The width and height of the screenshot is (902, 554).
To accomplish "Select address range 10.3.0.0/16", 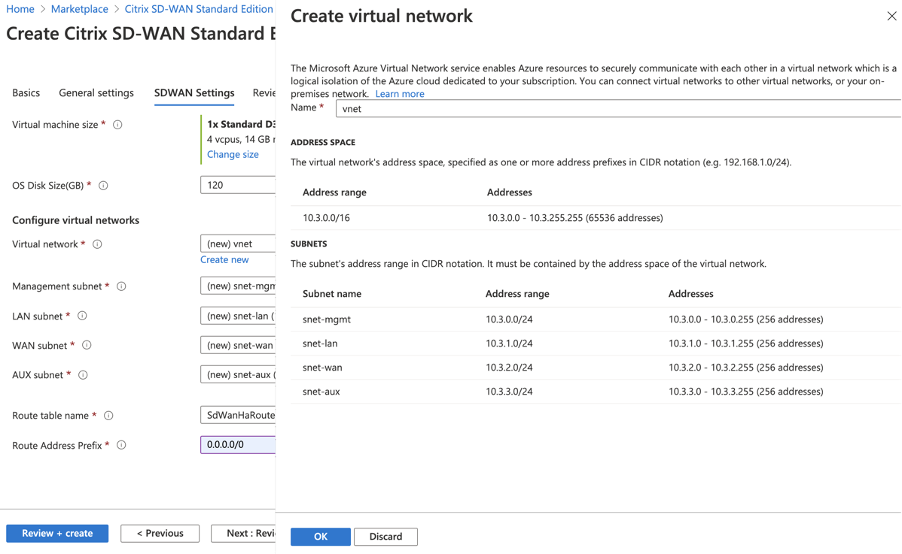I will 326,218.
